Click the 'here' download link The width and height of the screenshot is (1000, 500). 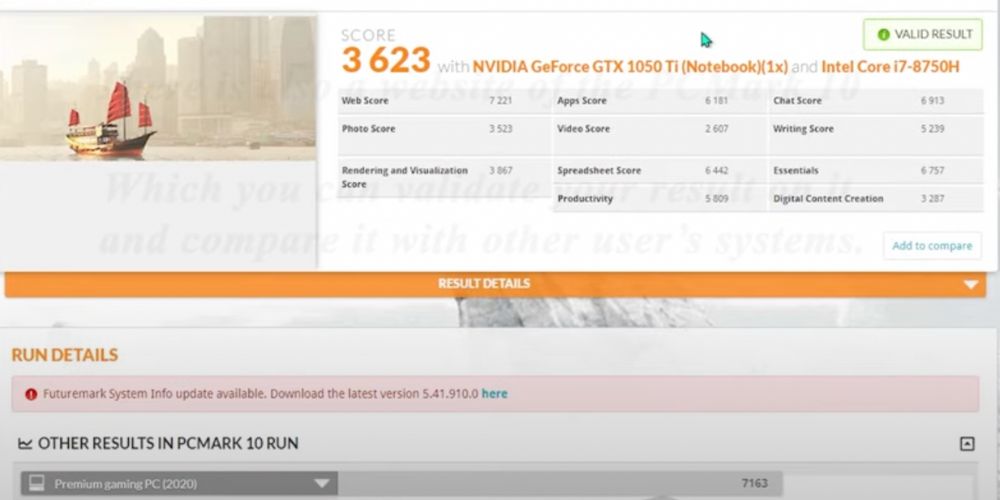pyautogui.click(x=494, y=393)
